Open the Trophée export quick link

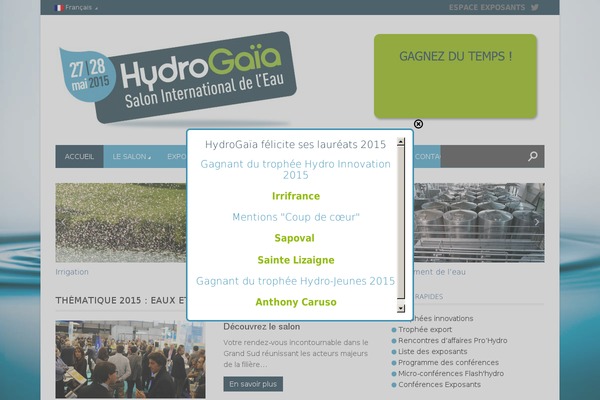pos(425,330)
